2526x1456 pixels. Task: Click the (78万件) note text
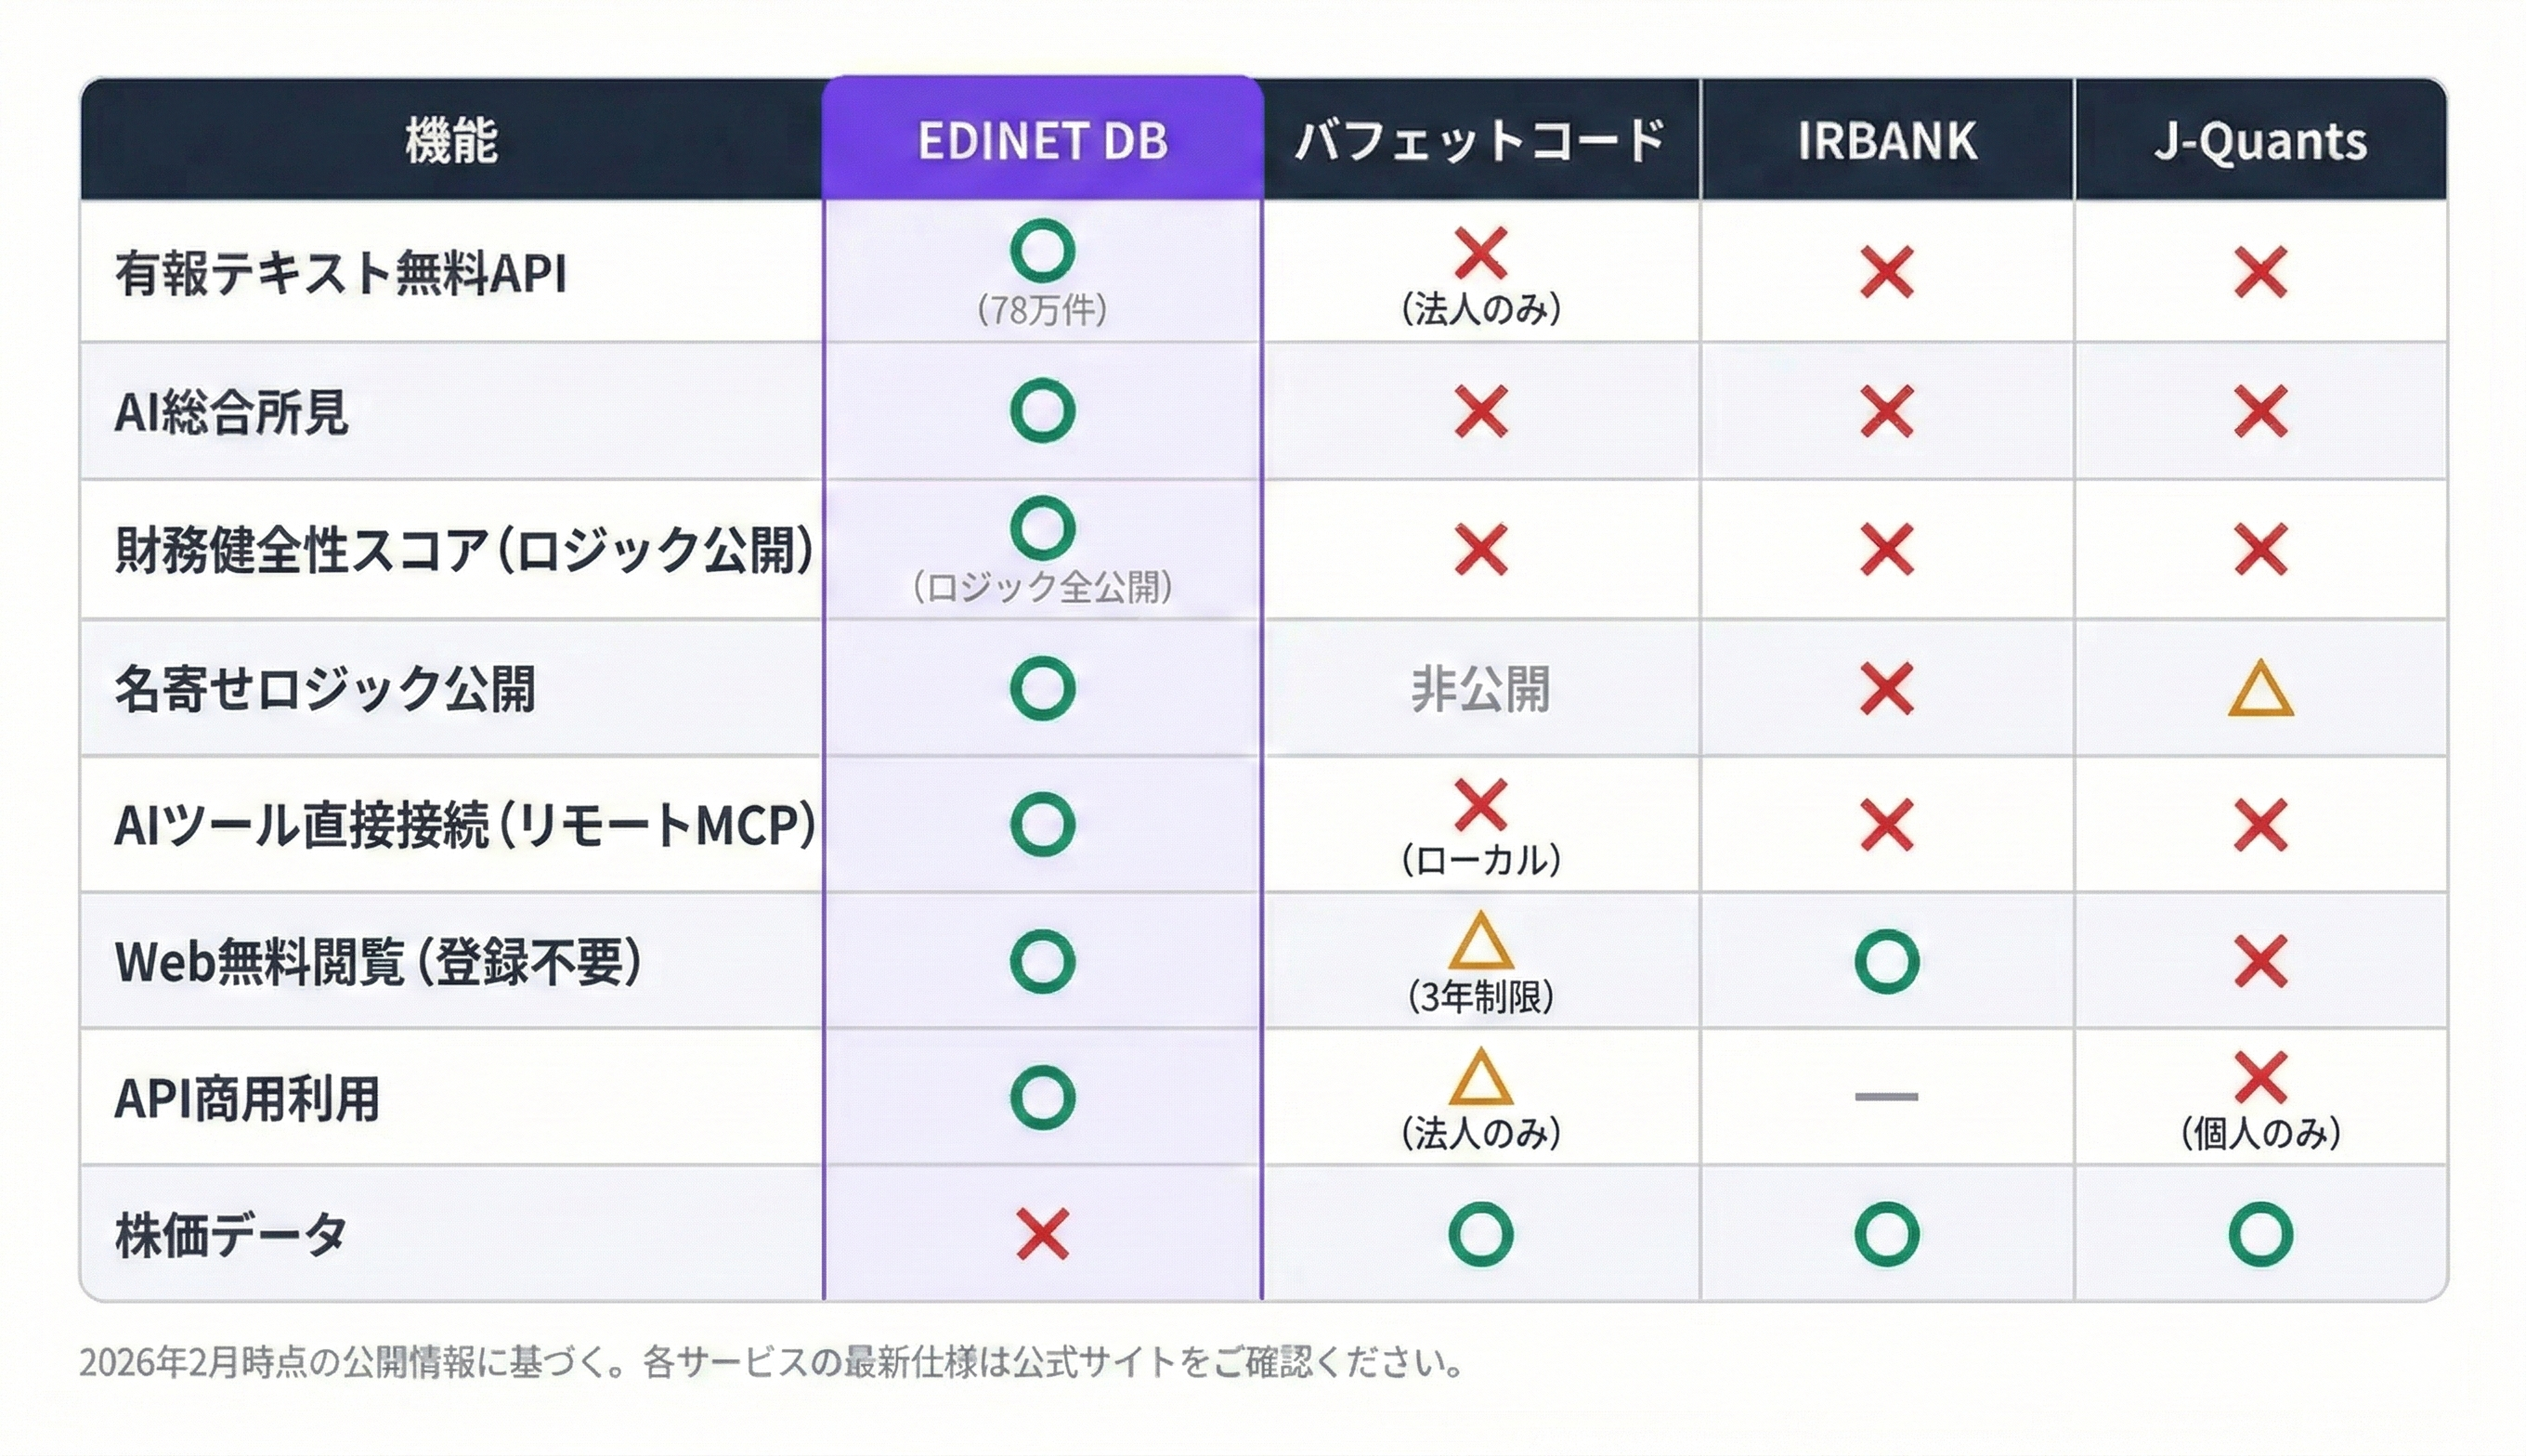point(1042,311)
